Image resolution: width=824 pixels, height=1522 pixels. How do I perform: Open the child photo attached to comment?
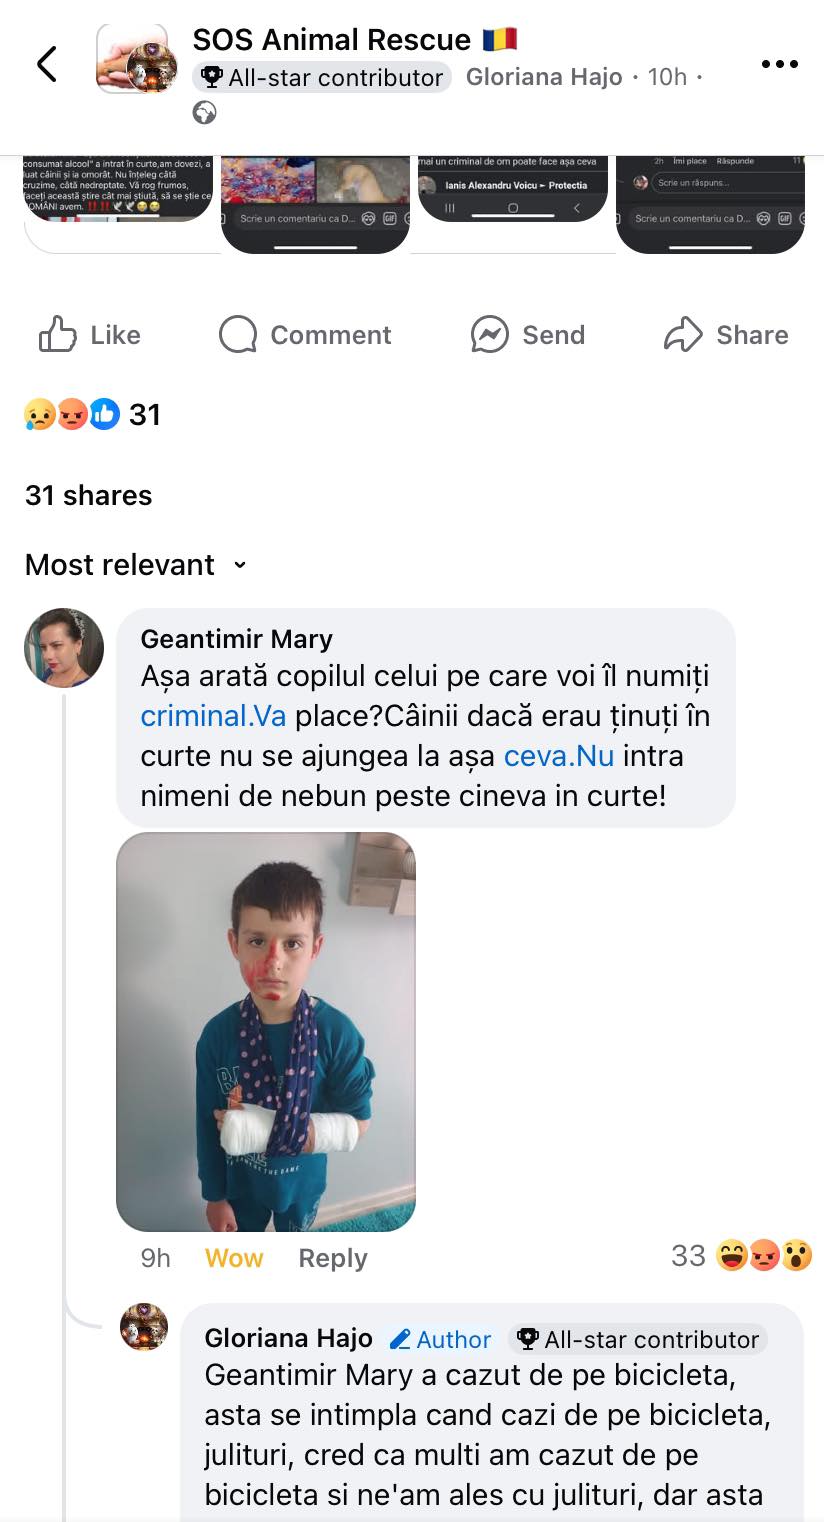coord(266,1031)
